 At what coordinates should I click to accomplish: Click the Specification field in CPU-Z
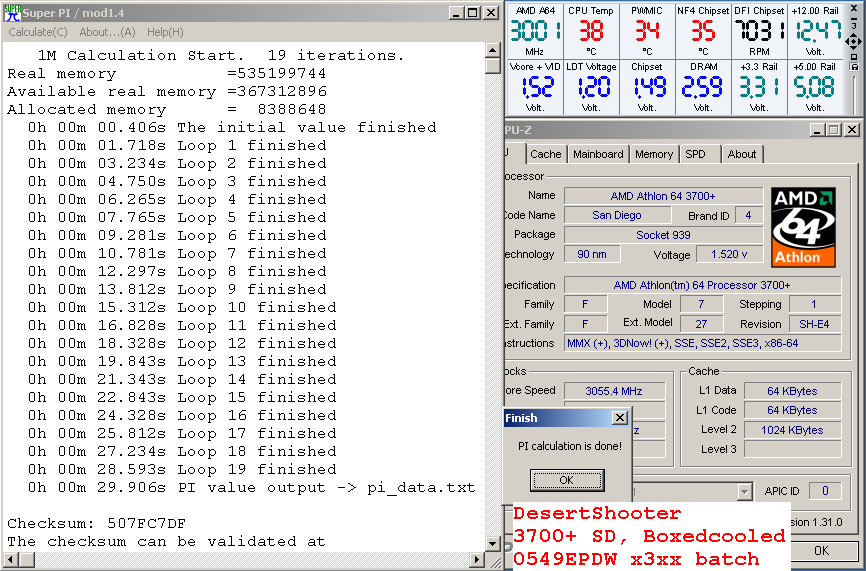[x=702, y=286]
